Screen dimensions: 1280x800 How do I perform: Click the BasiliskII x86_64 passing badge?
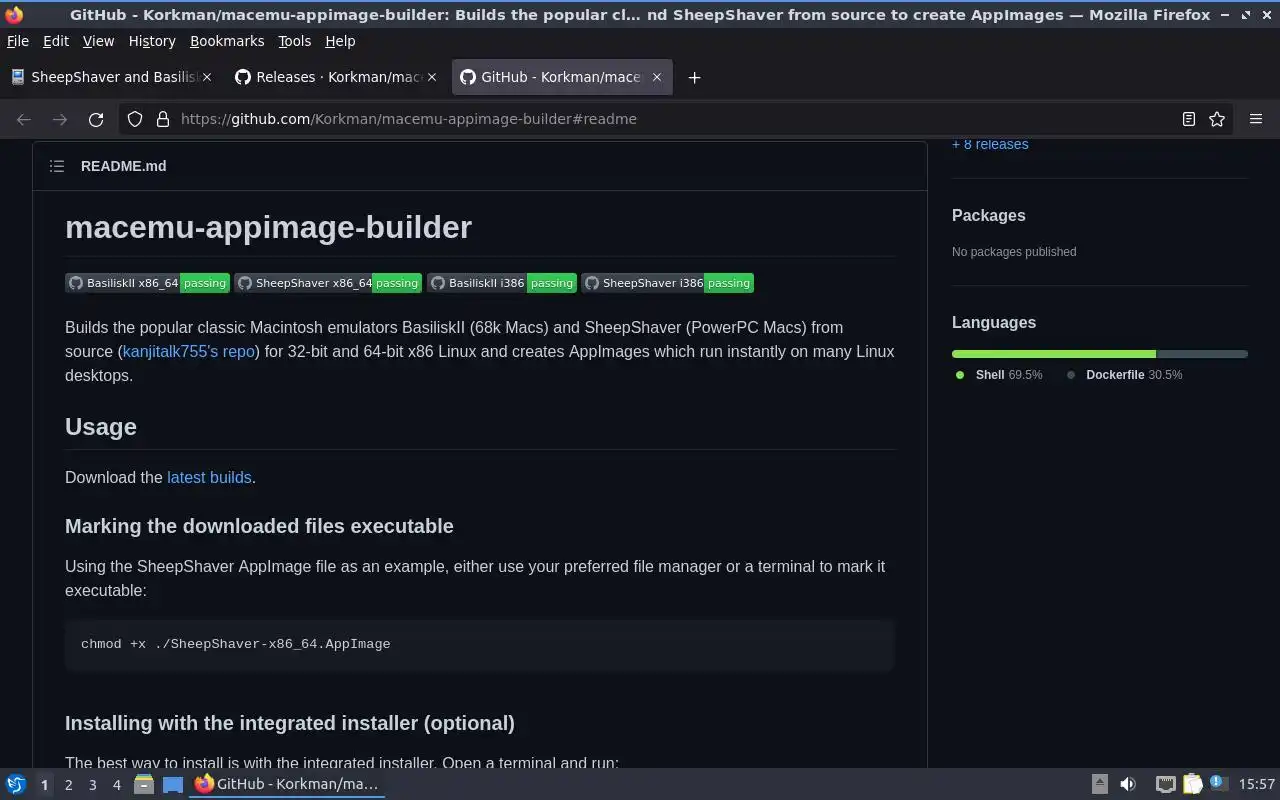click(x=148, y=283)
